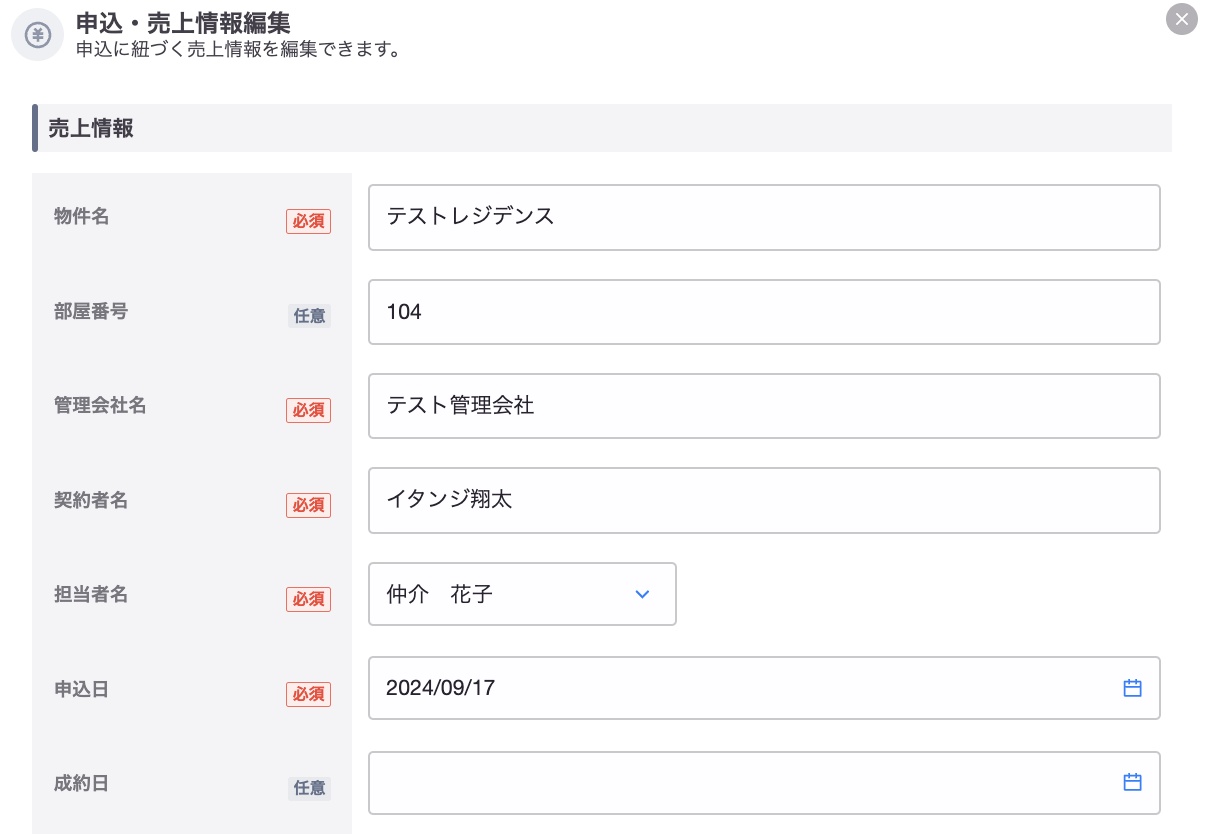Image resolution: width=1208 pixels, height=834 pixels.
Task: Click the 担当者名 label
Action: click(91, 594)
